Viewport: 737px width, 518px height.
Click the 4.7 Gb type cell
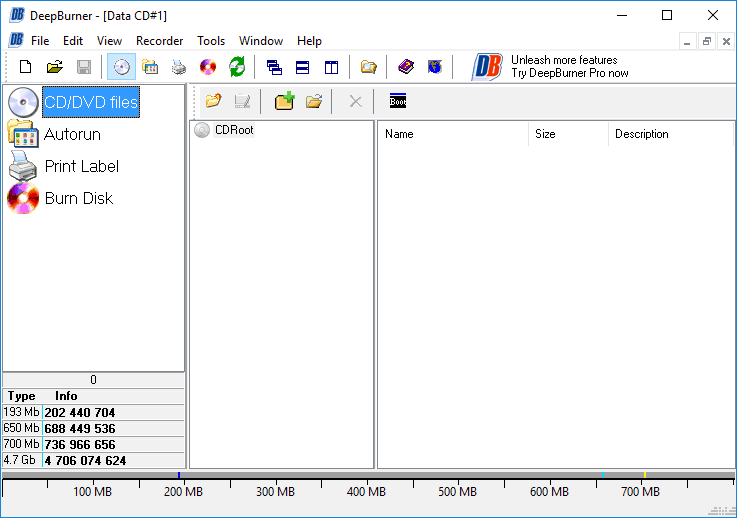(x=22, y=460)
